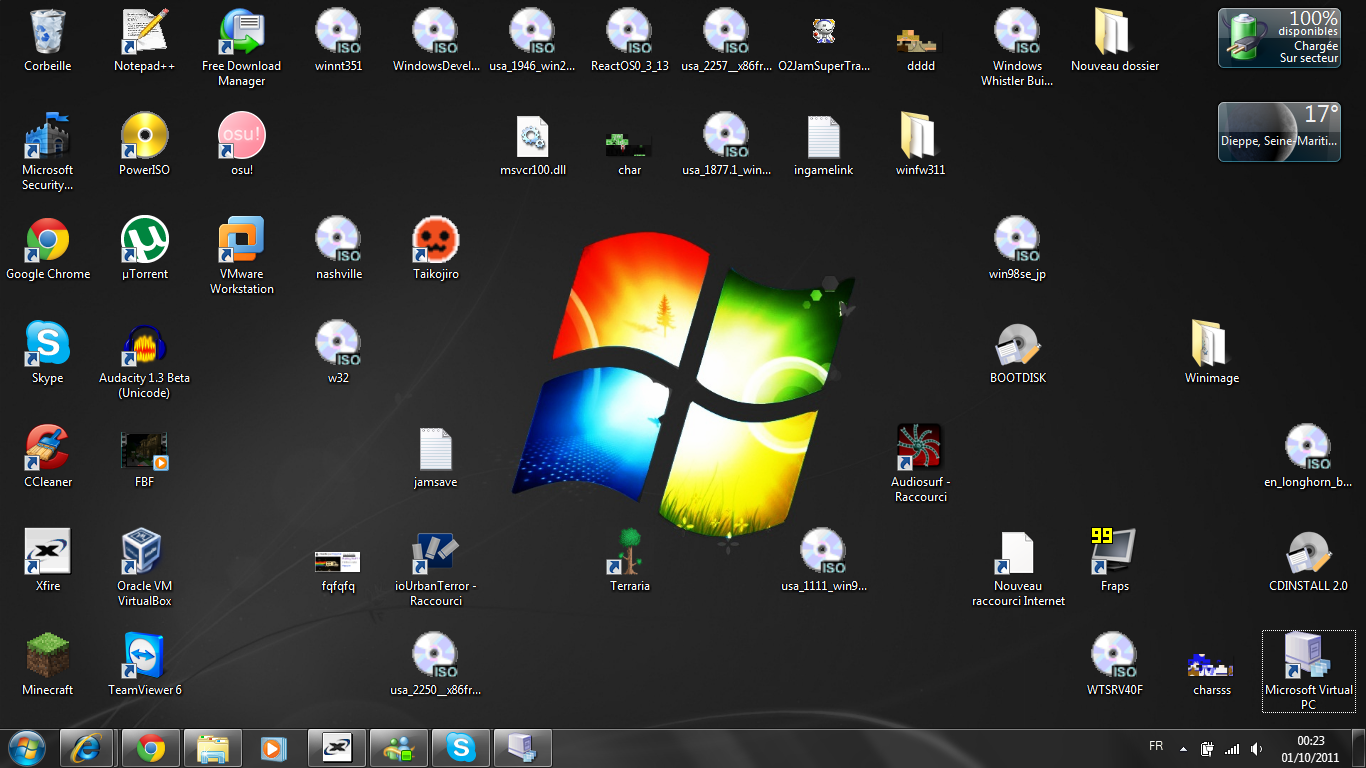Click the Corbeille recycle bin
Viewport: 1366px width, 768px height.
(x=47, y=33)
